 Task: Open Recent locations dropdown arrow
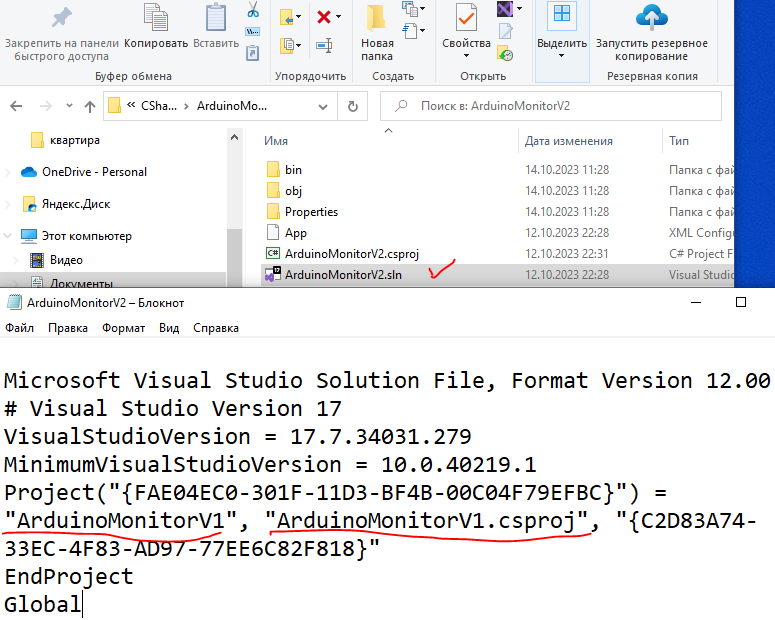[x=69, y=105]
